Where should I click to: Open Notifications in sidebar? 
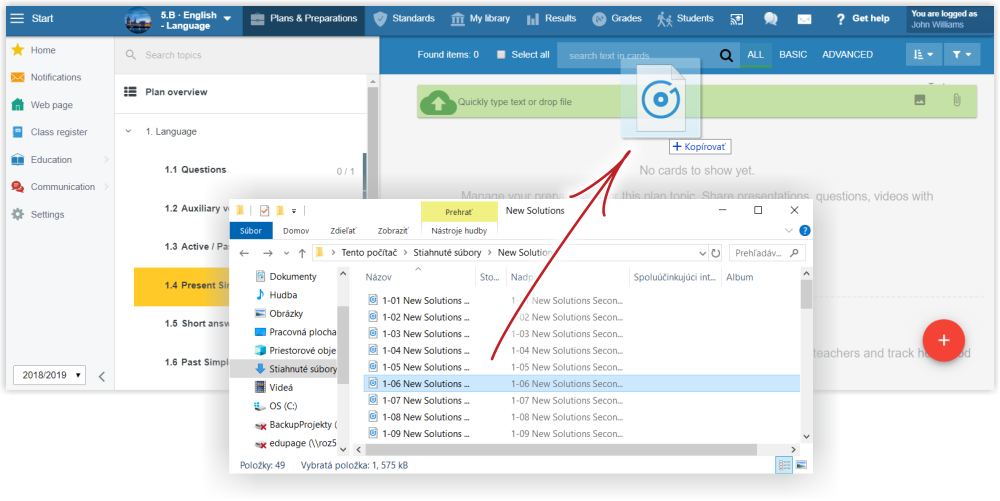coord(55,77)
